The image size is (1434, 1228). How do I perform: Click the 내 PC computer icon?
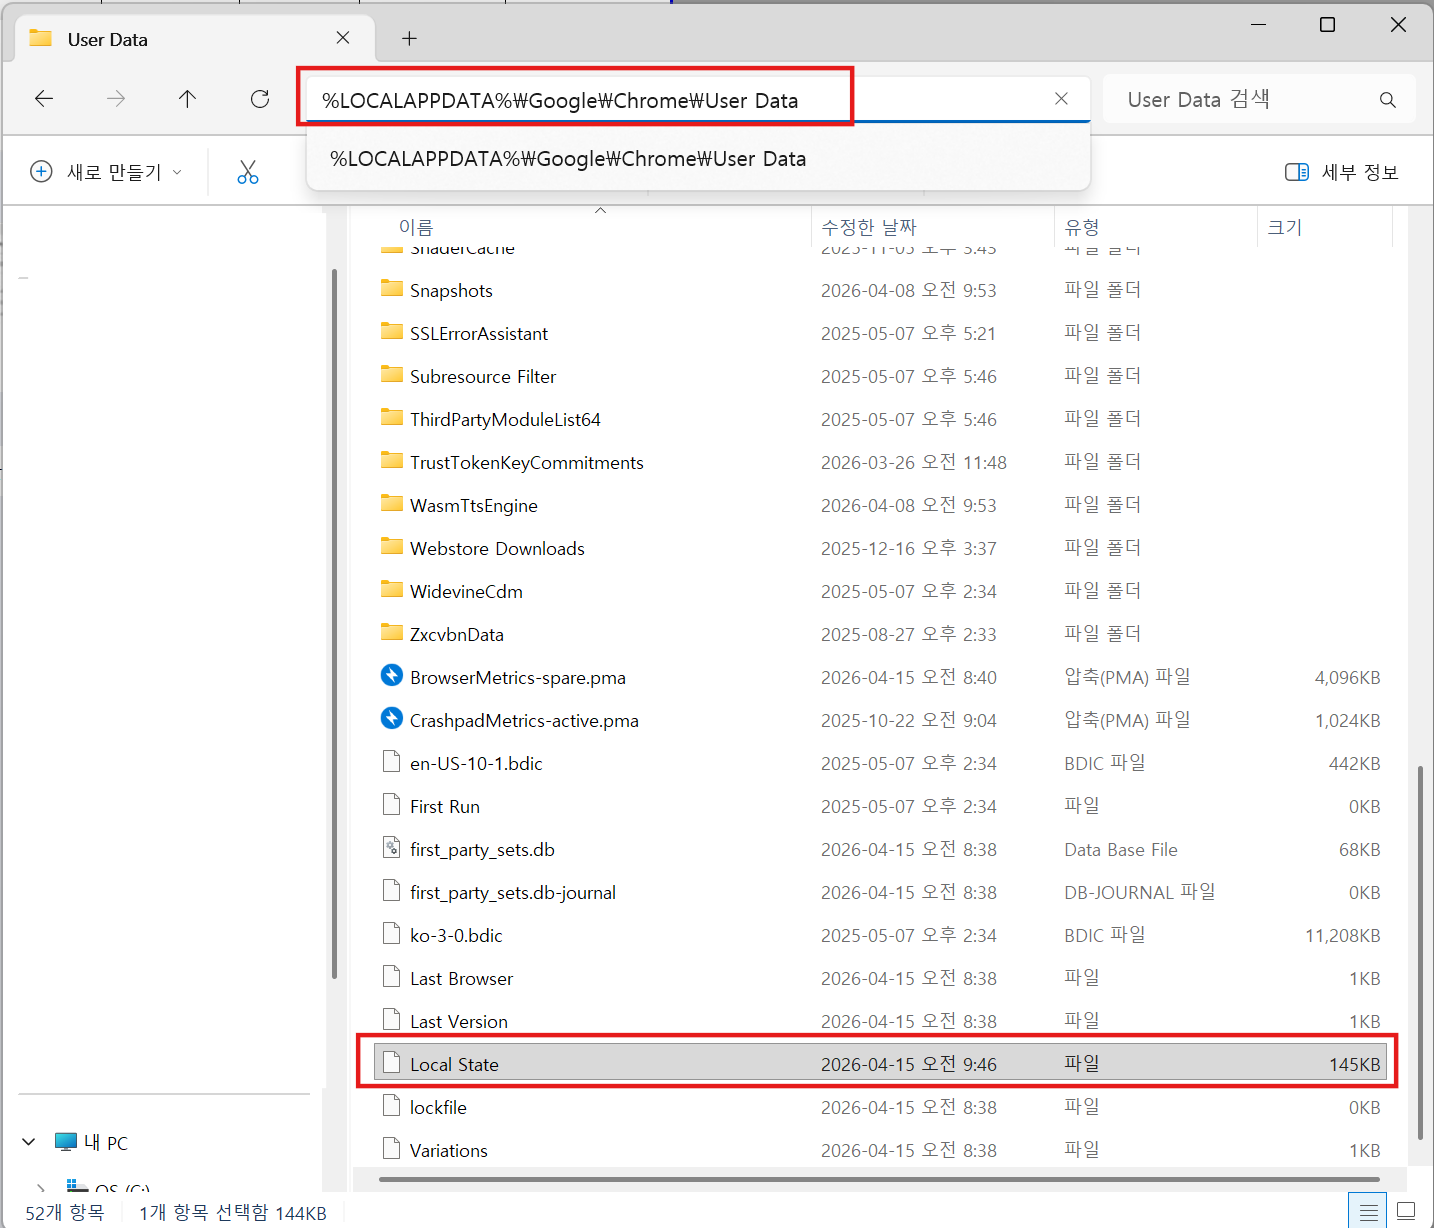[x=66, y=1142]
